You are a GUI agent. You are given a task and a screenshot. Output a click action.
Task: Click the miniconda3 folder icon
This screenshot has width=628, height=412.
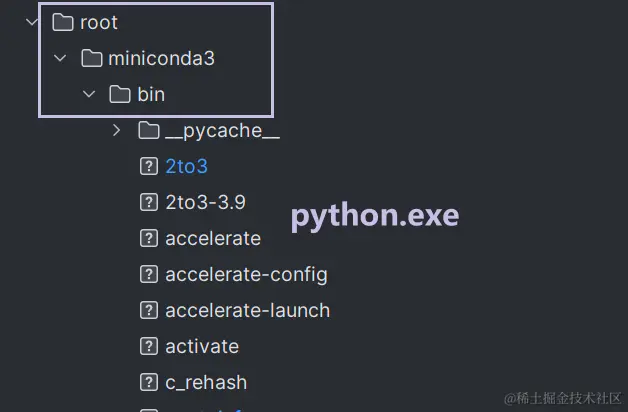(91, 58)
